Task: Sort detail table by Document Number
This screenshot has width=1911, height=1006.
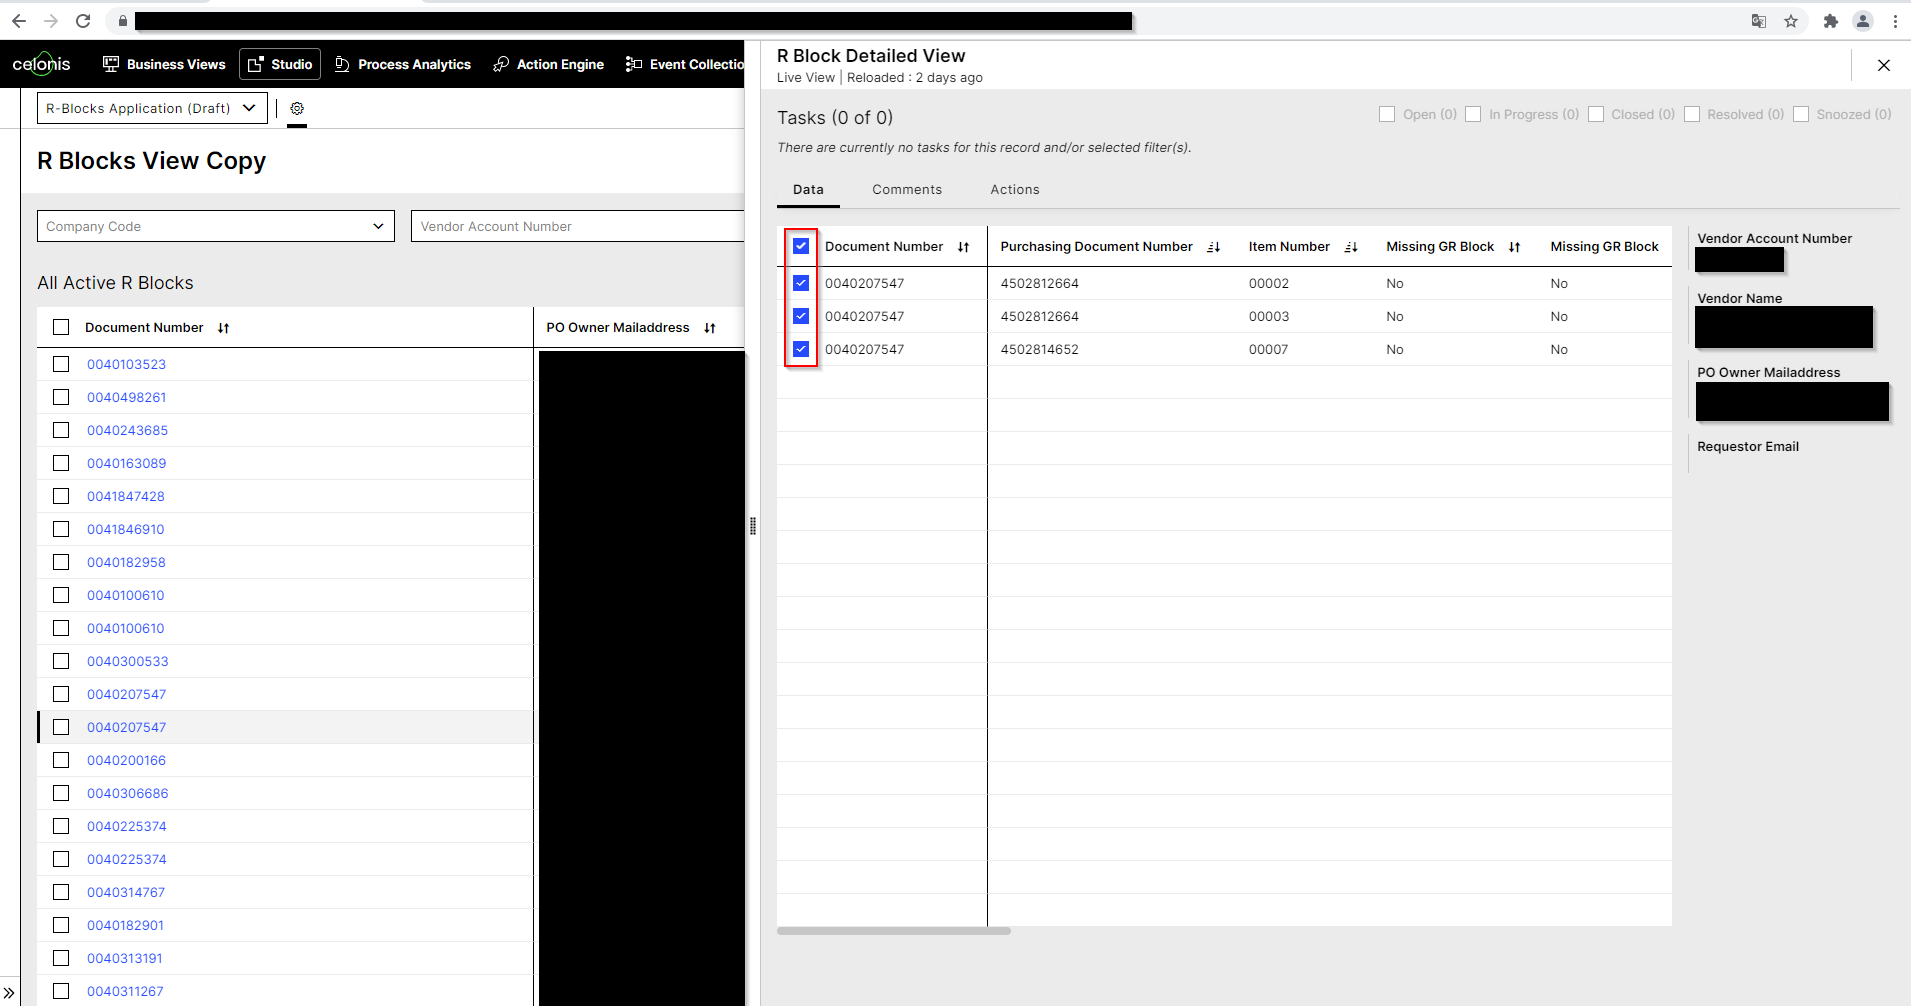Action: click(x=963, y=247)
